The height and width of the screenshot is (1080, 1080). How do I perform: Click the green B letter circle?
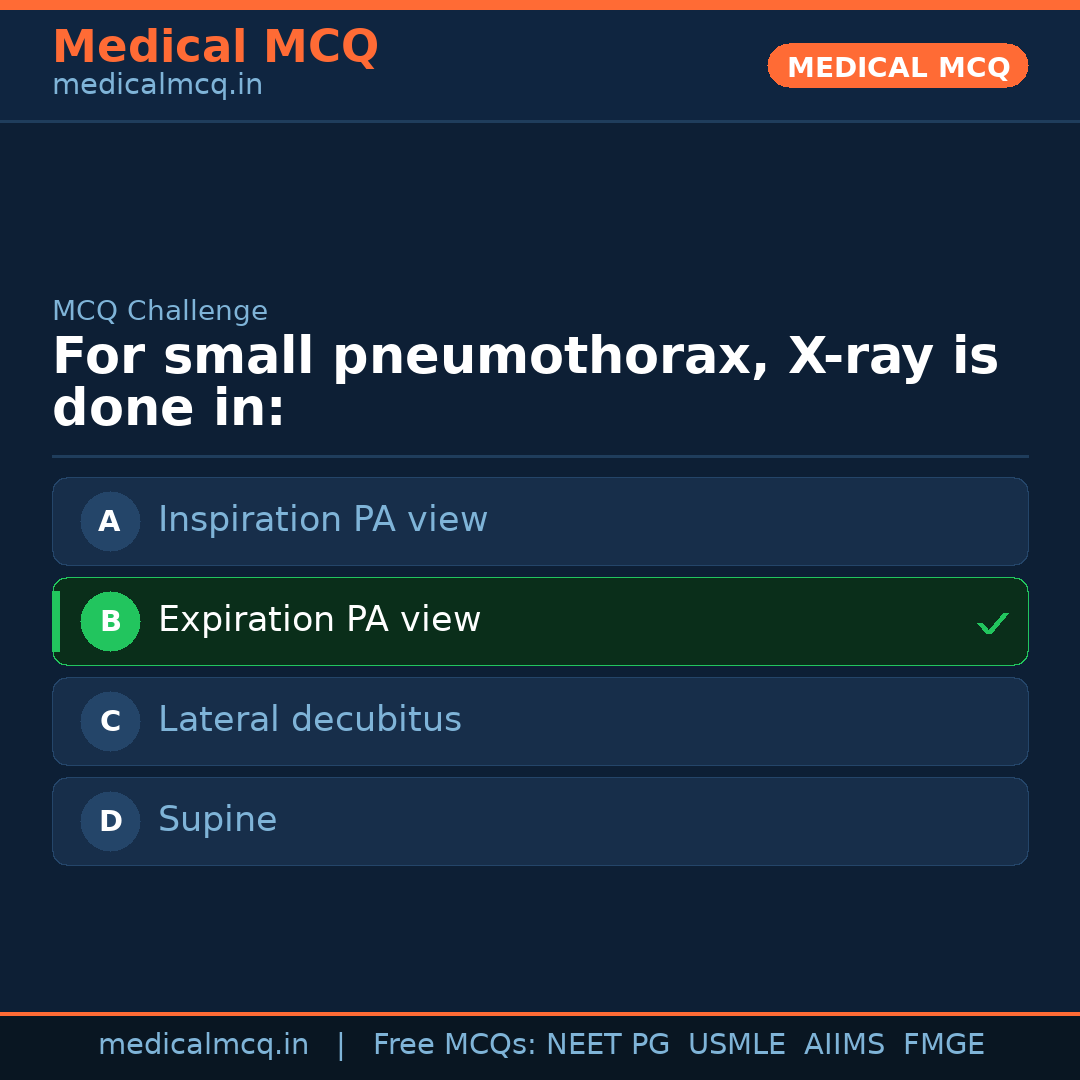click(x=110, y=621)
